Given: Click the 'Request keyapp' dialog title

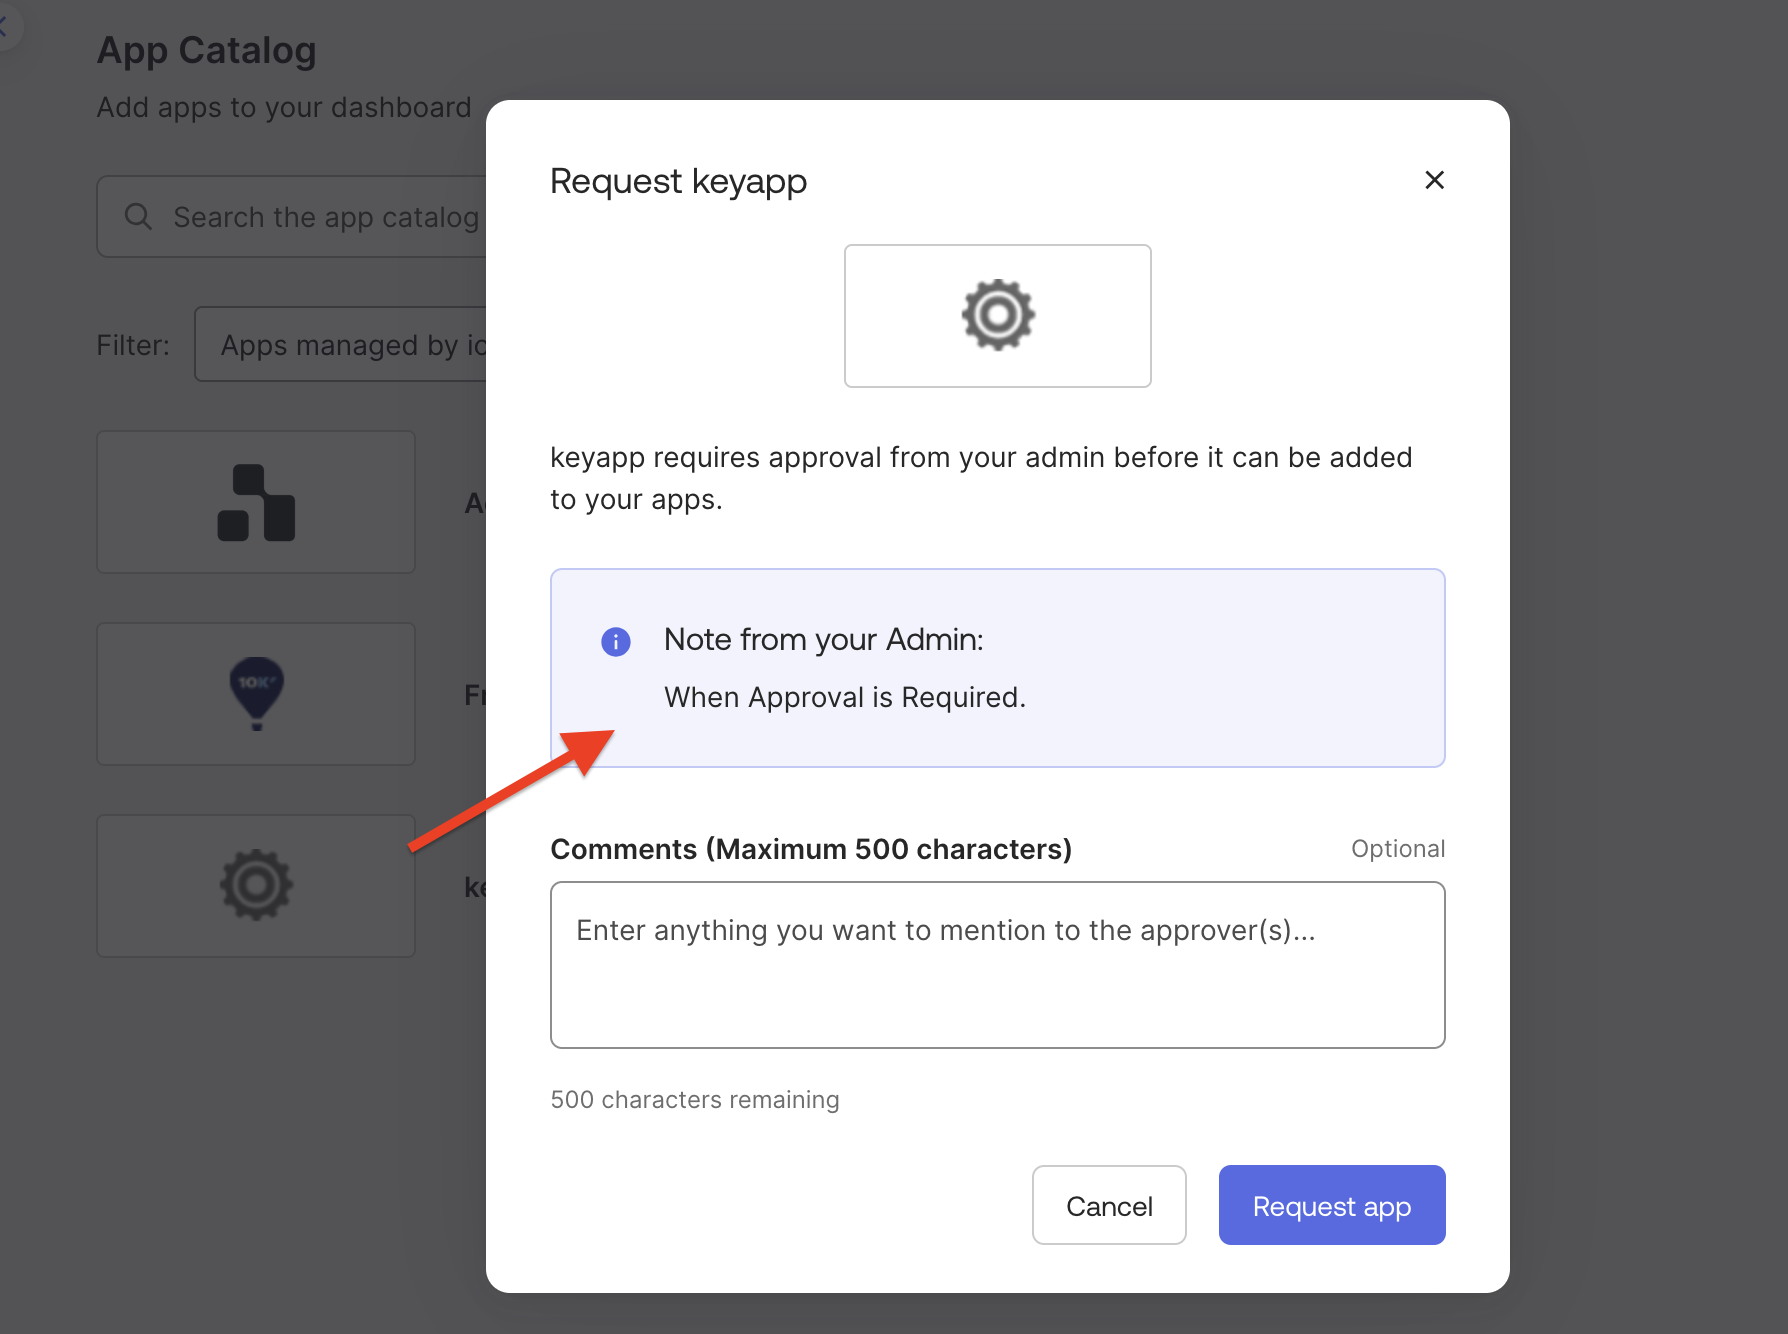Looking at the screenshot, I should [679, 182].
